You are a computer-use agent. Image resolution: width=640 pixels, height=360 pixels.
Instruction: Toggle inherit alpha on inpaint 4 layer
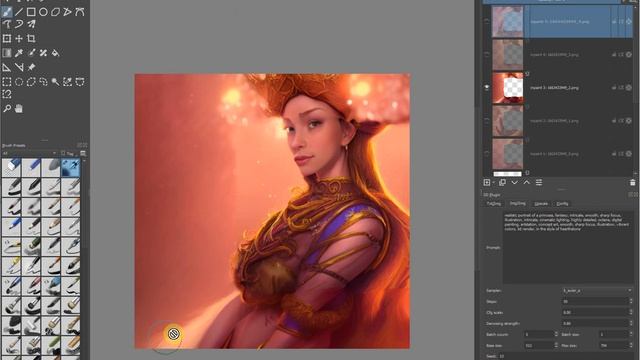point(621,54)
